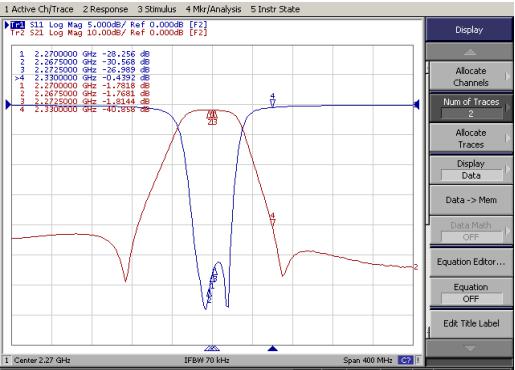Click the right reference level arrow

click(x=416, y=105)
